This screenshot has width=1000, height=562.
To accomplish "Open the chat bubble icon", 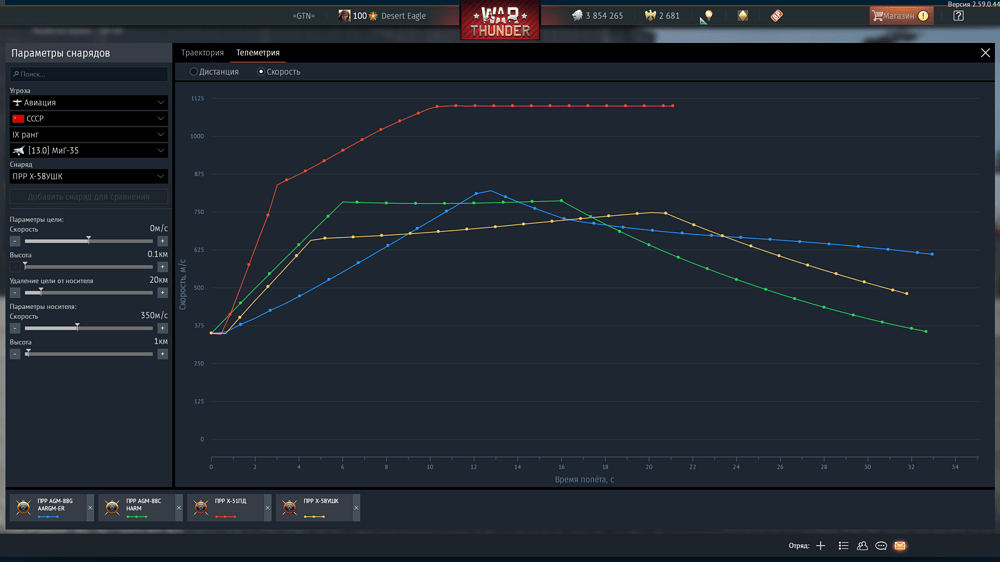I will click(881, 545).
